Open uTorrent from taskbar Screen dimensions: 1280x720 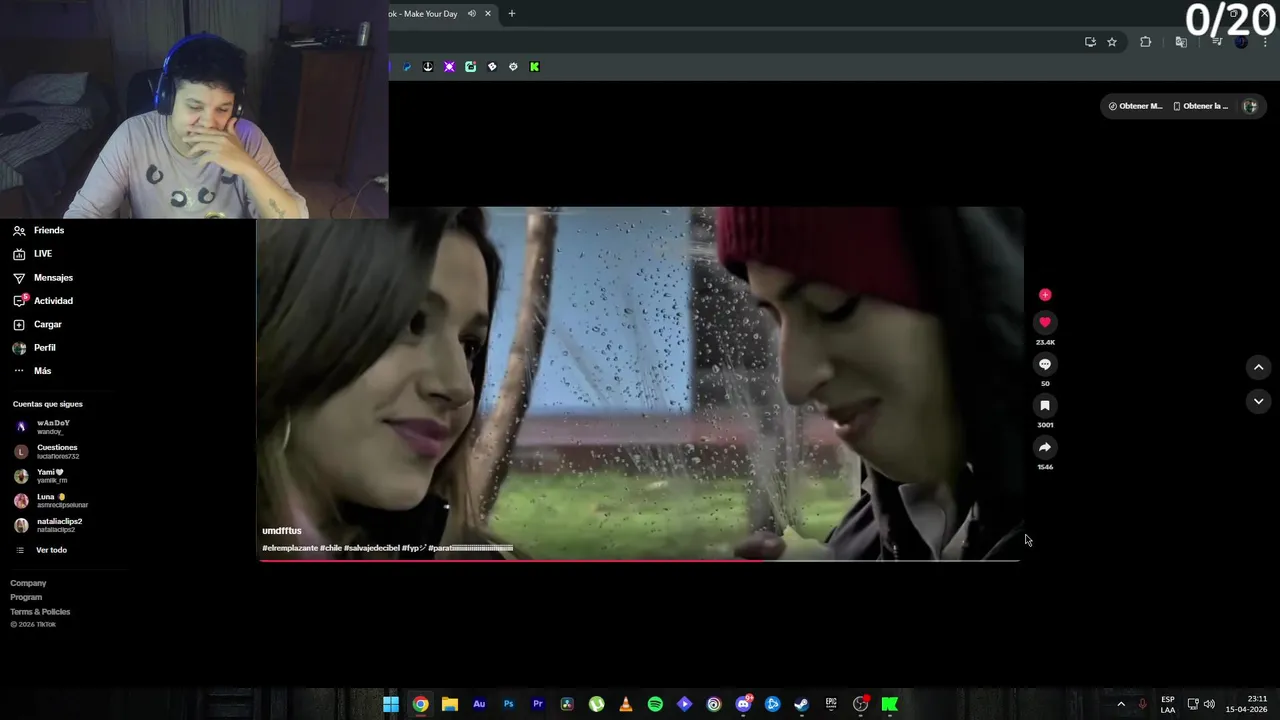pos(596,704)
